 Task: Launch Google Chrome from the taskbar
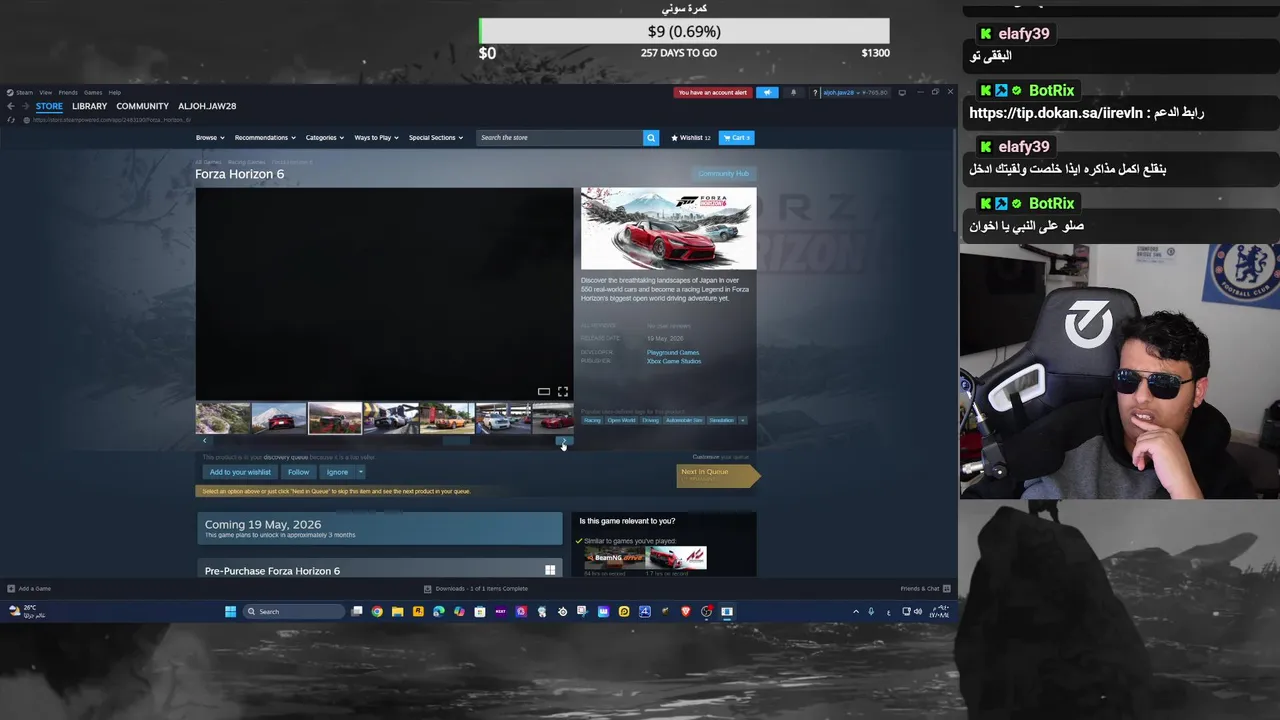[377, 612]
